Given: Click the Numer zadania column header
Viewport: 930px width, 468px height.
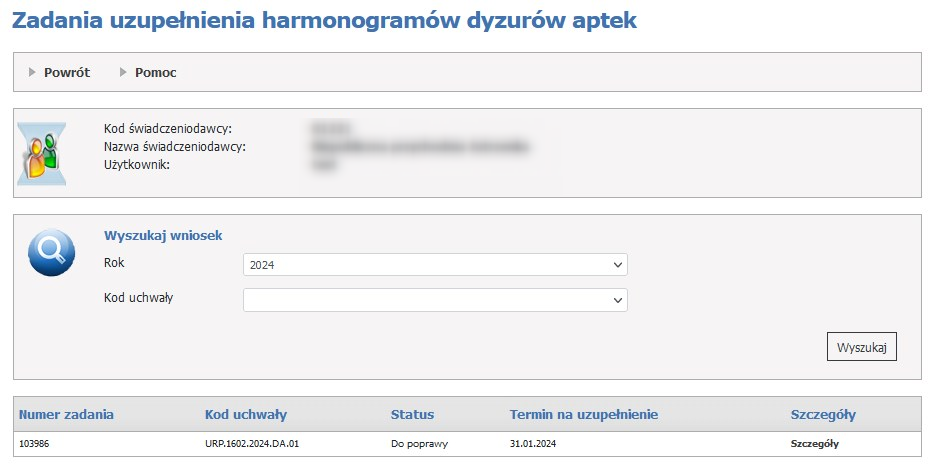Looking at the screenshot, I should (66, 414).
